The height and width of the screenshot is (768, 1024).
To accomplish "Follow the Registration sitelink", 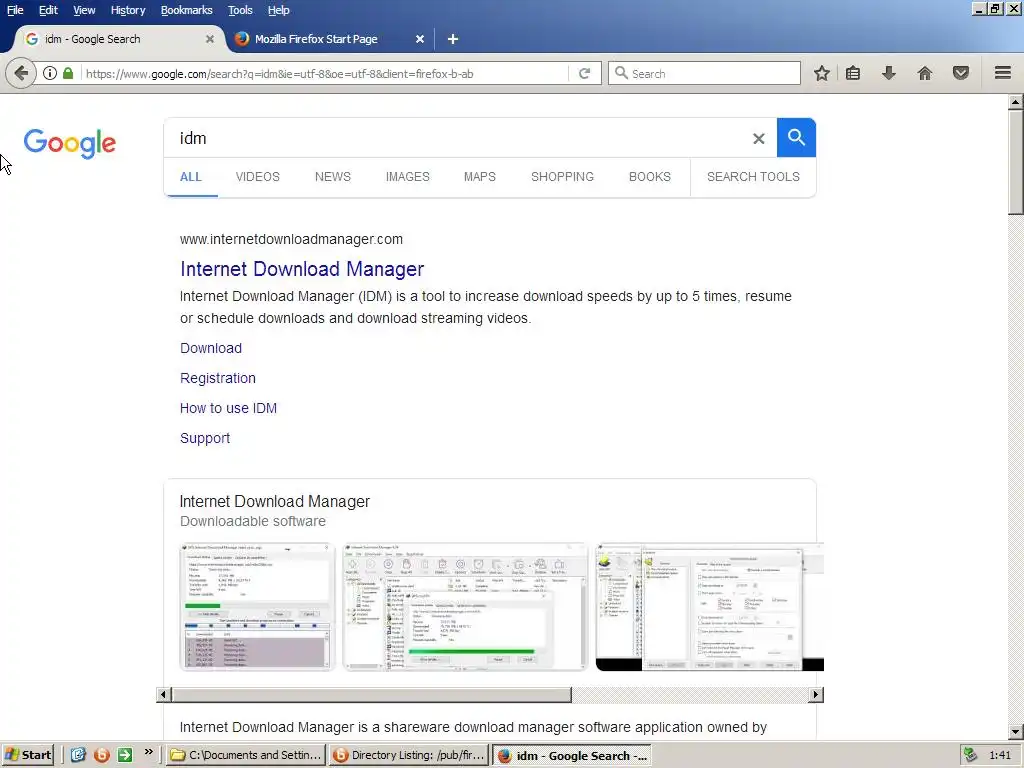I will pyautogui.click(x=217, y=378).
